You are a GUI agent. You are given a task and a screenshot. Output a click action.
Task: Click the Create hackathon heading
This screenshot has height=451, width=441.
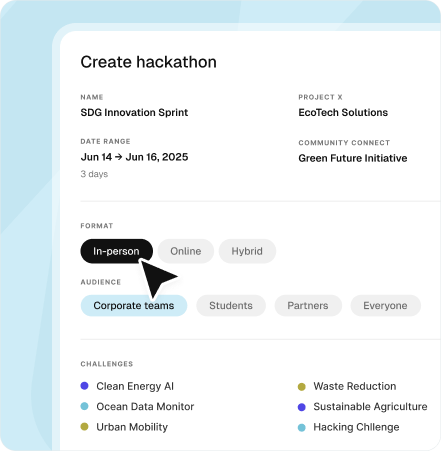click(148, 62)
